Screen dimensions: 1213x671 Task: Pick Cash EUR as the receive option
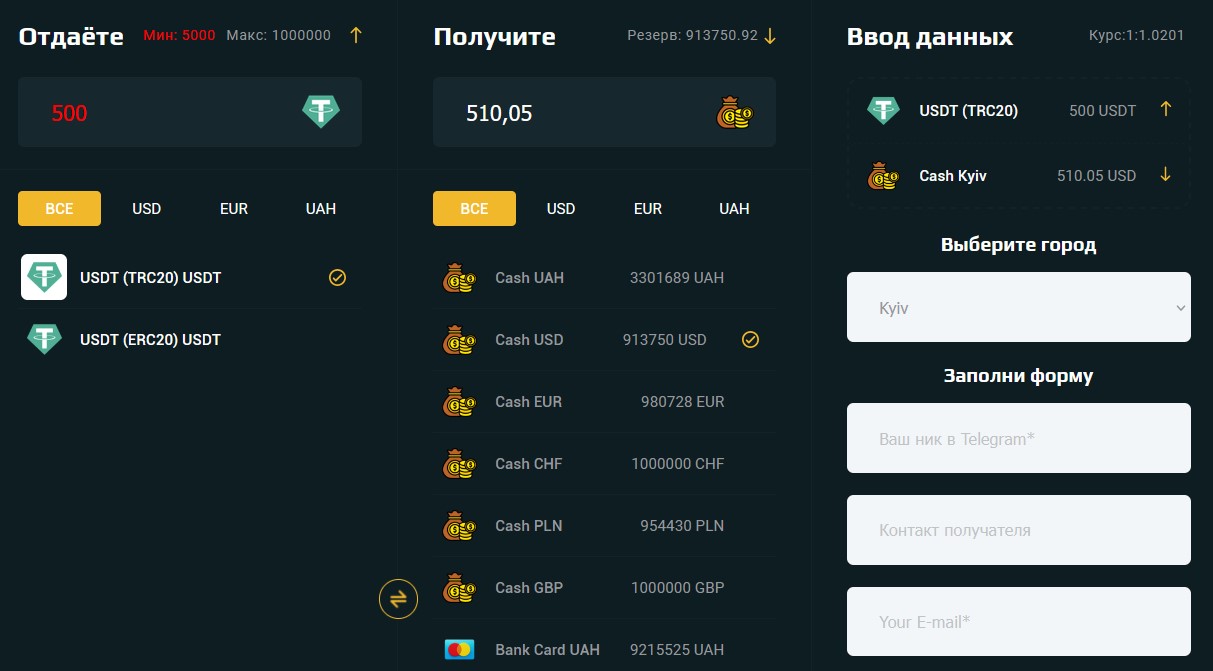604,402
